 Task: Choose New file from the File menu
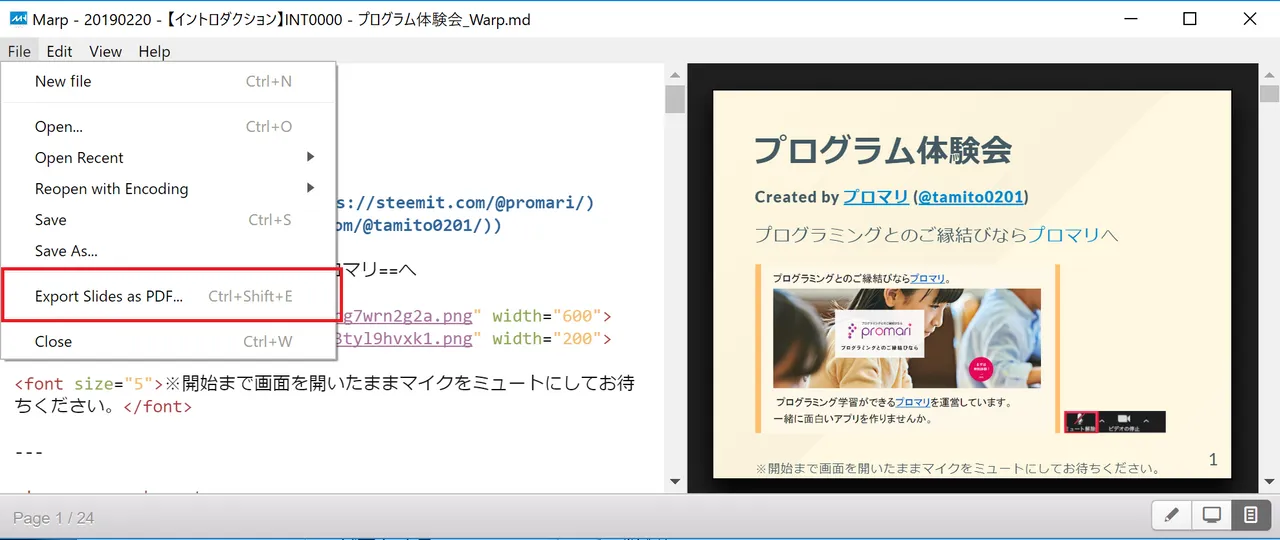[168, 81]
